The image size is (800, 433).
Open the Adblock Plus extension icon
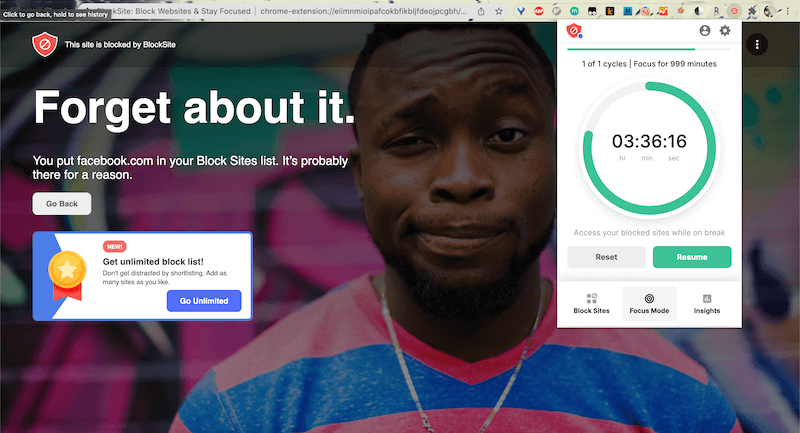coord(539,11)
